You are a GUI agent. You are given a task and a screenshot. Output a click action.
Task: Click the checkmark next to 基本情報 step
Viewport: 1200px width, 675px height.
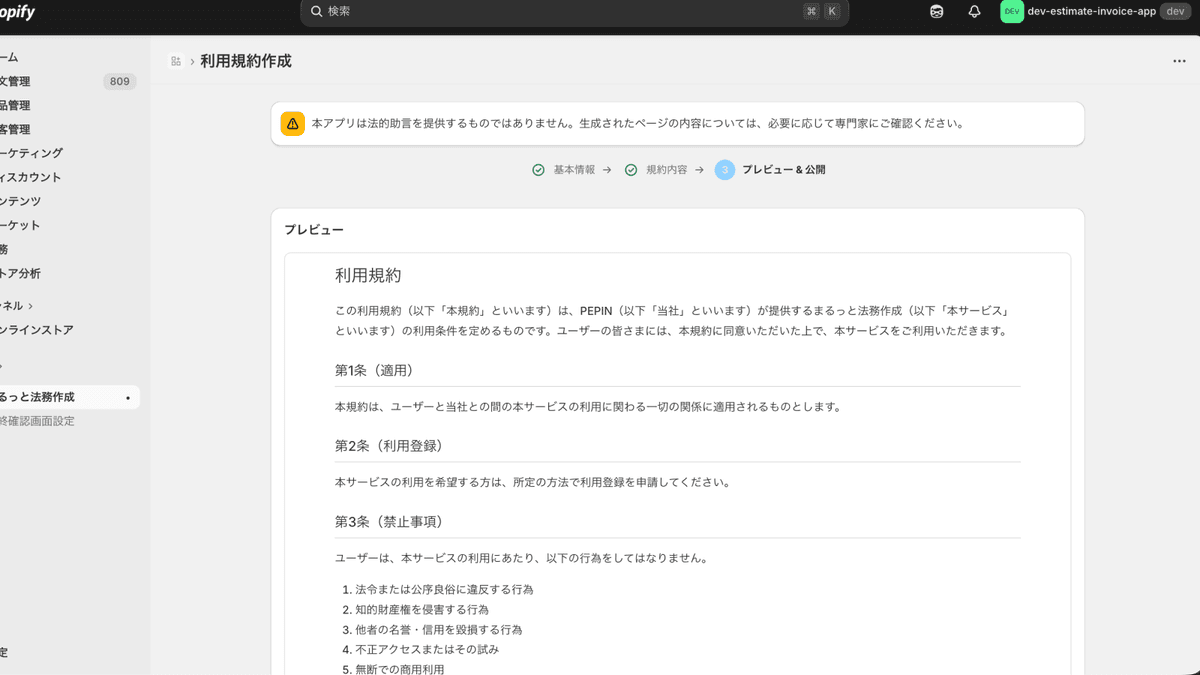537,170
